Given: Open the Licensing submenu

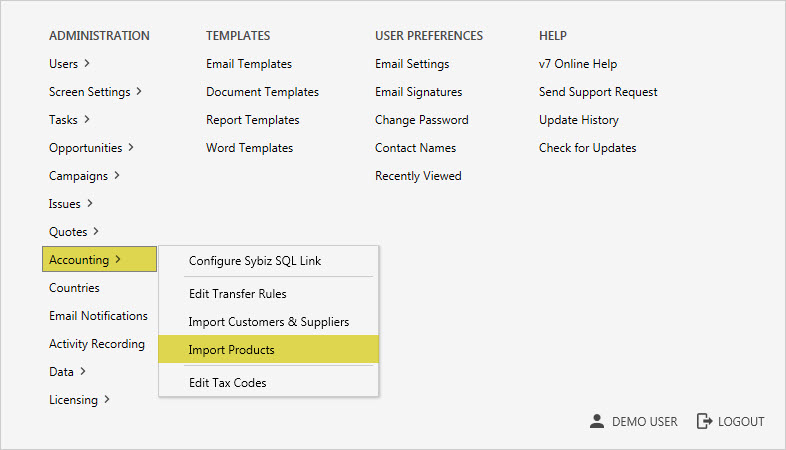Looking at the screenshot, I should [x=79, y=400].
